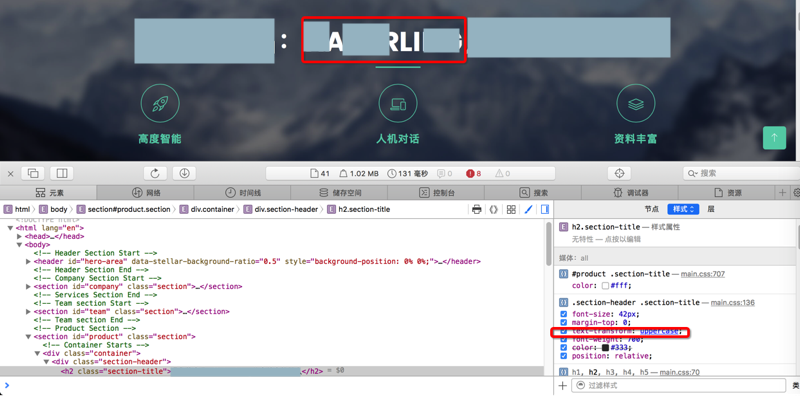Screen dimensions: 800x396
Task: Select div.container in breadcrumb path
Action: pos(208,209)
